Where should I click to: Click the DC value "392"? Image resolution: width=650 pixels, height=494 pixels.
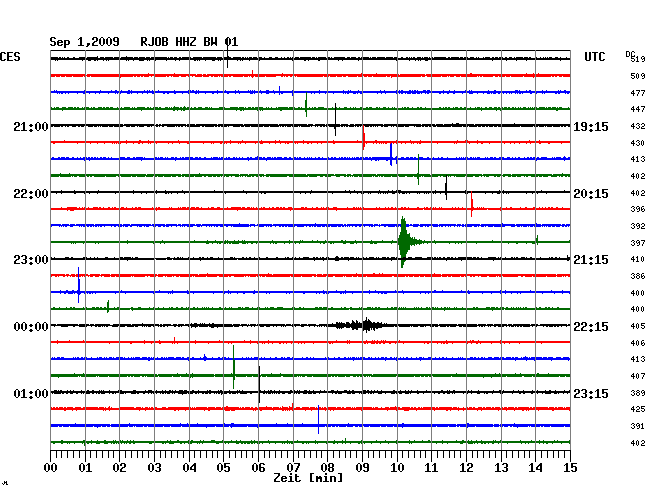click(638, 226)
